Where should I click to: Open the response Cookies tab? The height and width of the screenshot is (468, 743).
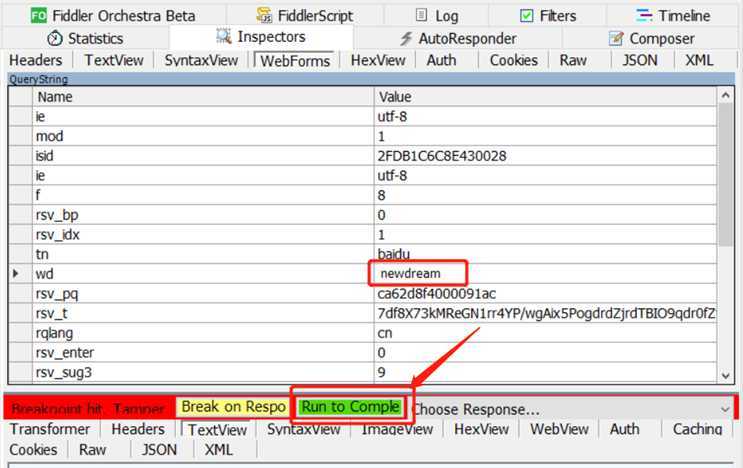click(33, 450)
